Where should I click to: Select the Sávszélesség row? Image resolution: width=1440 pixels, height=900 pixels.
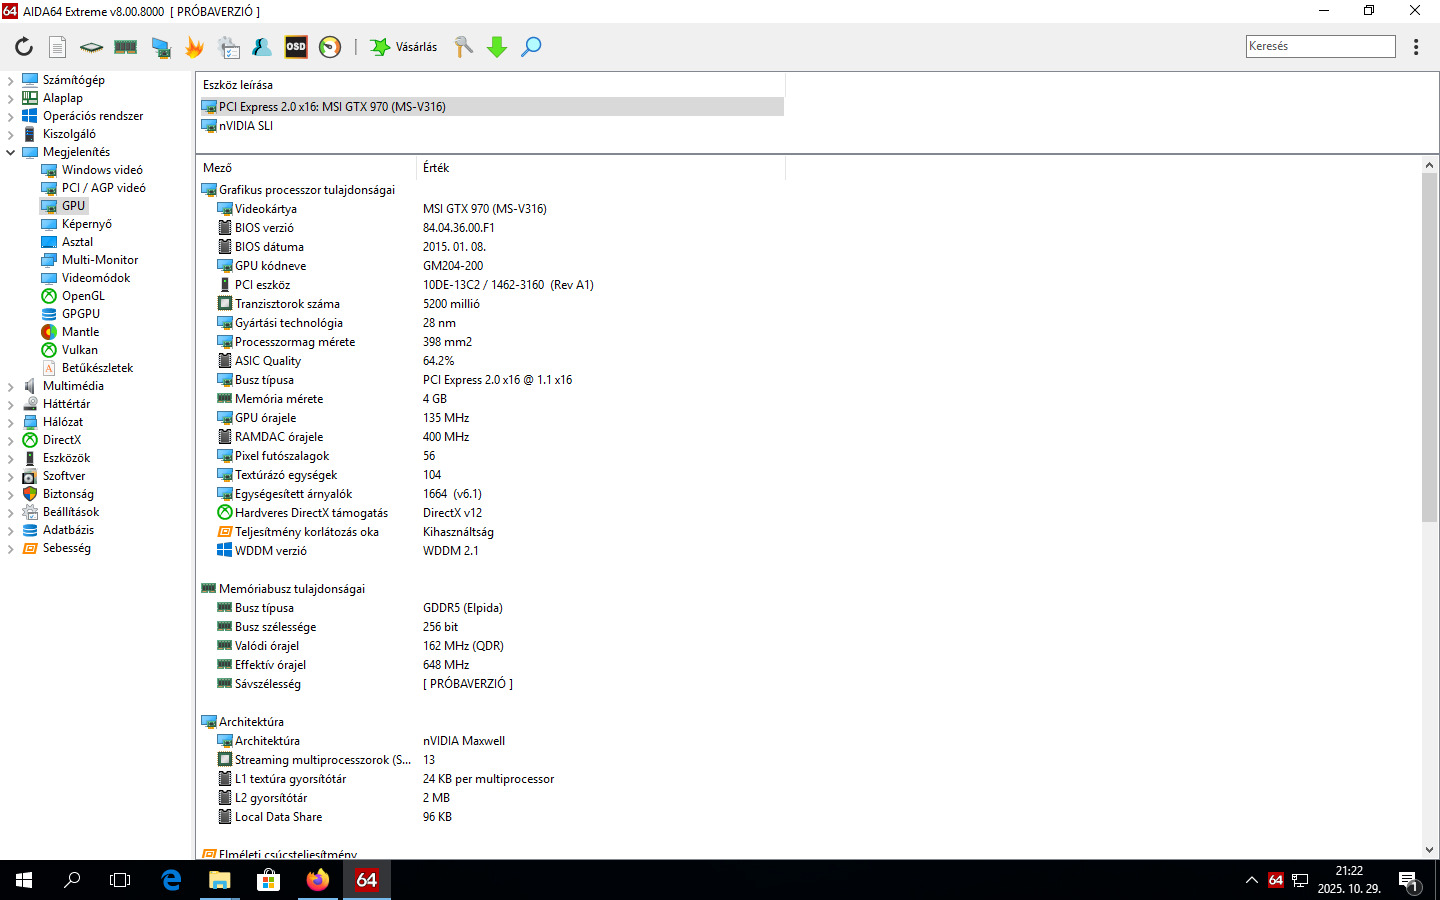coord(491,684)
